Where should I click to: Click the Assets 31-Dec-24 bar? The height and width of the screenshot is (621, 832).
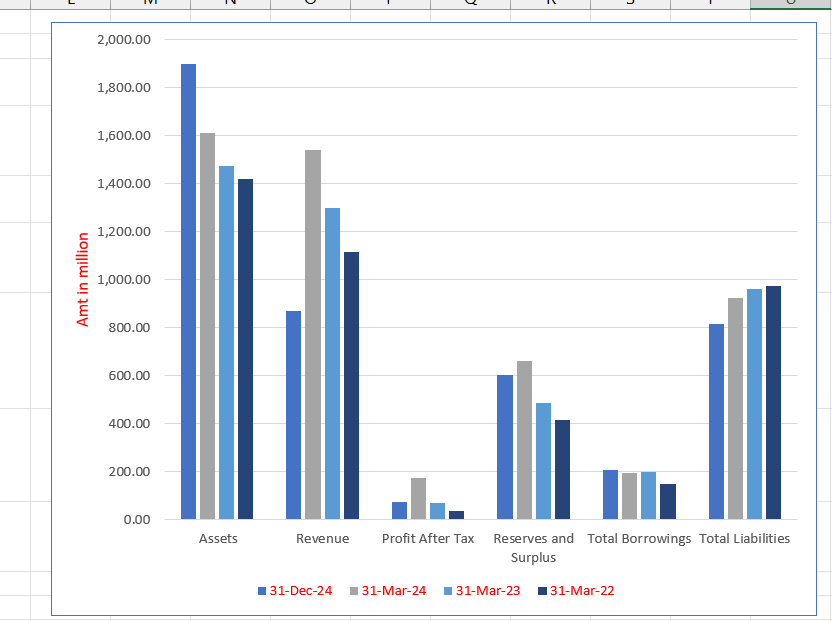(x=188, y=292)
